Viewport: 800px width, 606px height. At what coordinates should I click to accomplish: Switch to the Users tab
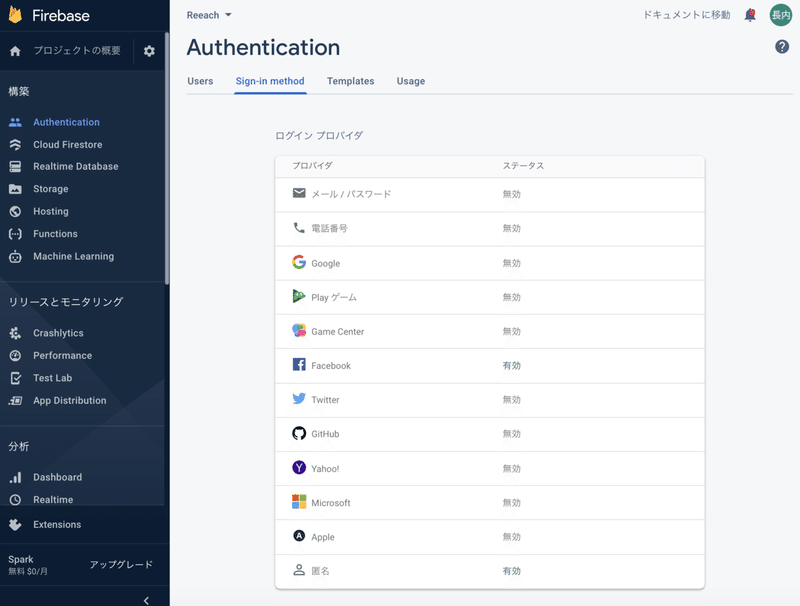pos(200,81)
